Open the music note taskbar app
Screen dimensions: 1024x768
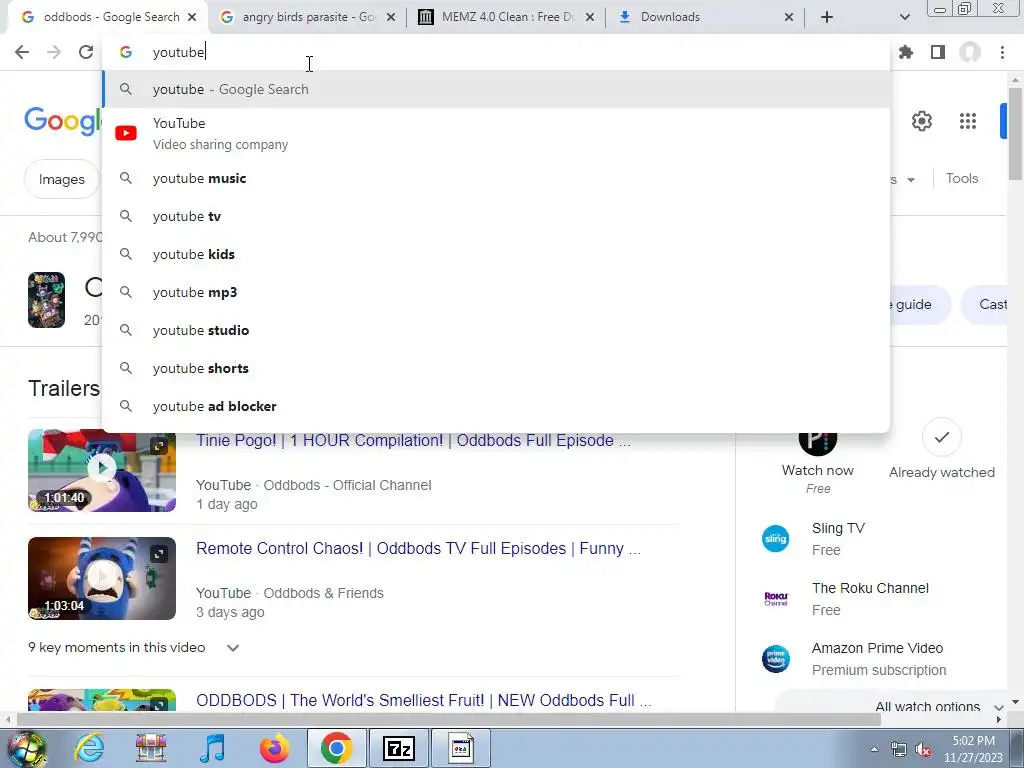212,748
